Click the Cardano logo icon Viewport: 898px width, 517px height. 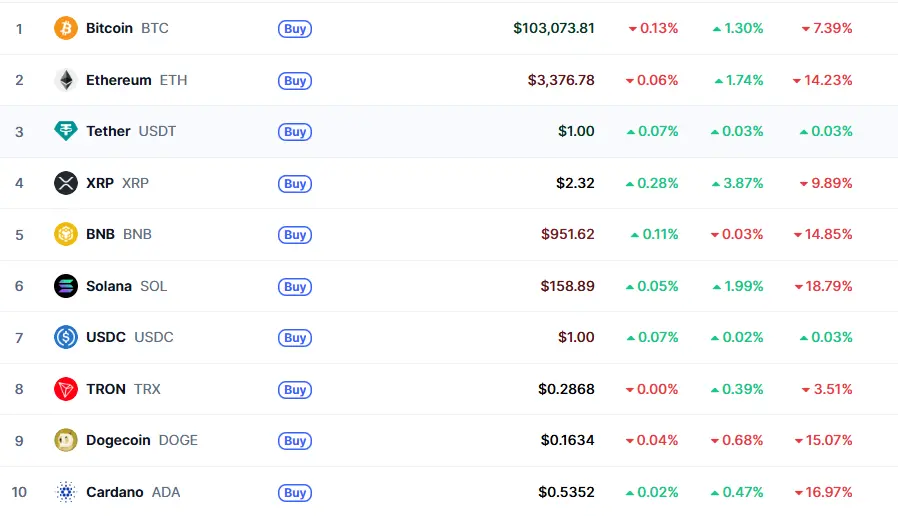(66, 492)
